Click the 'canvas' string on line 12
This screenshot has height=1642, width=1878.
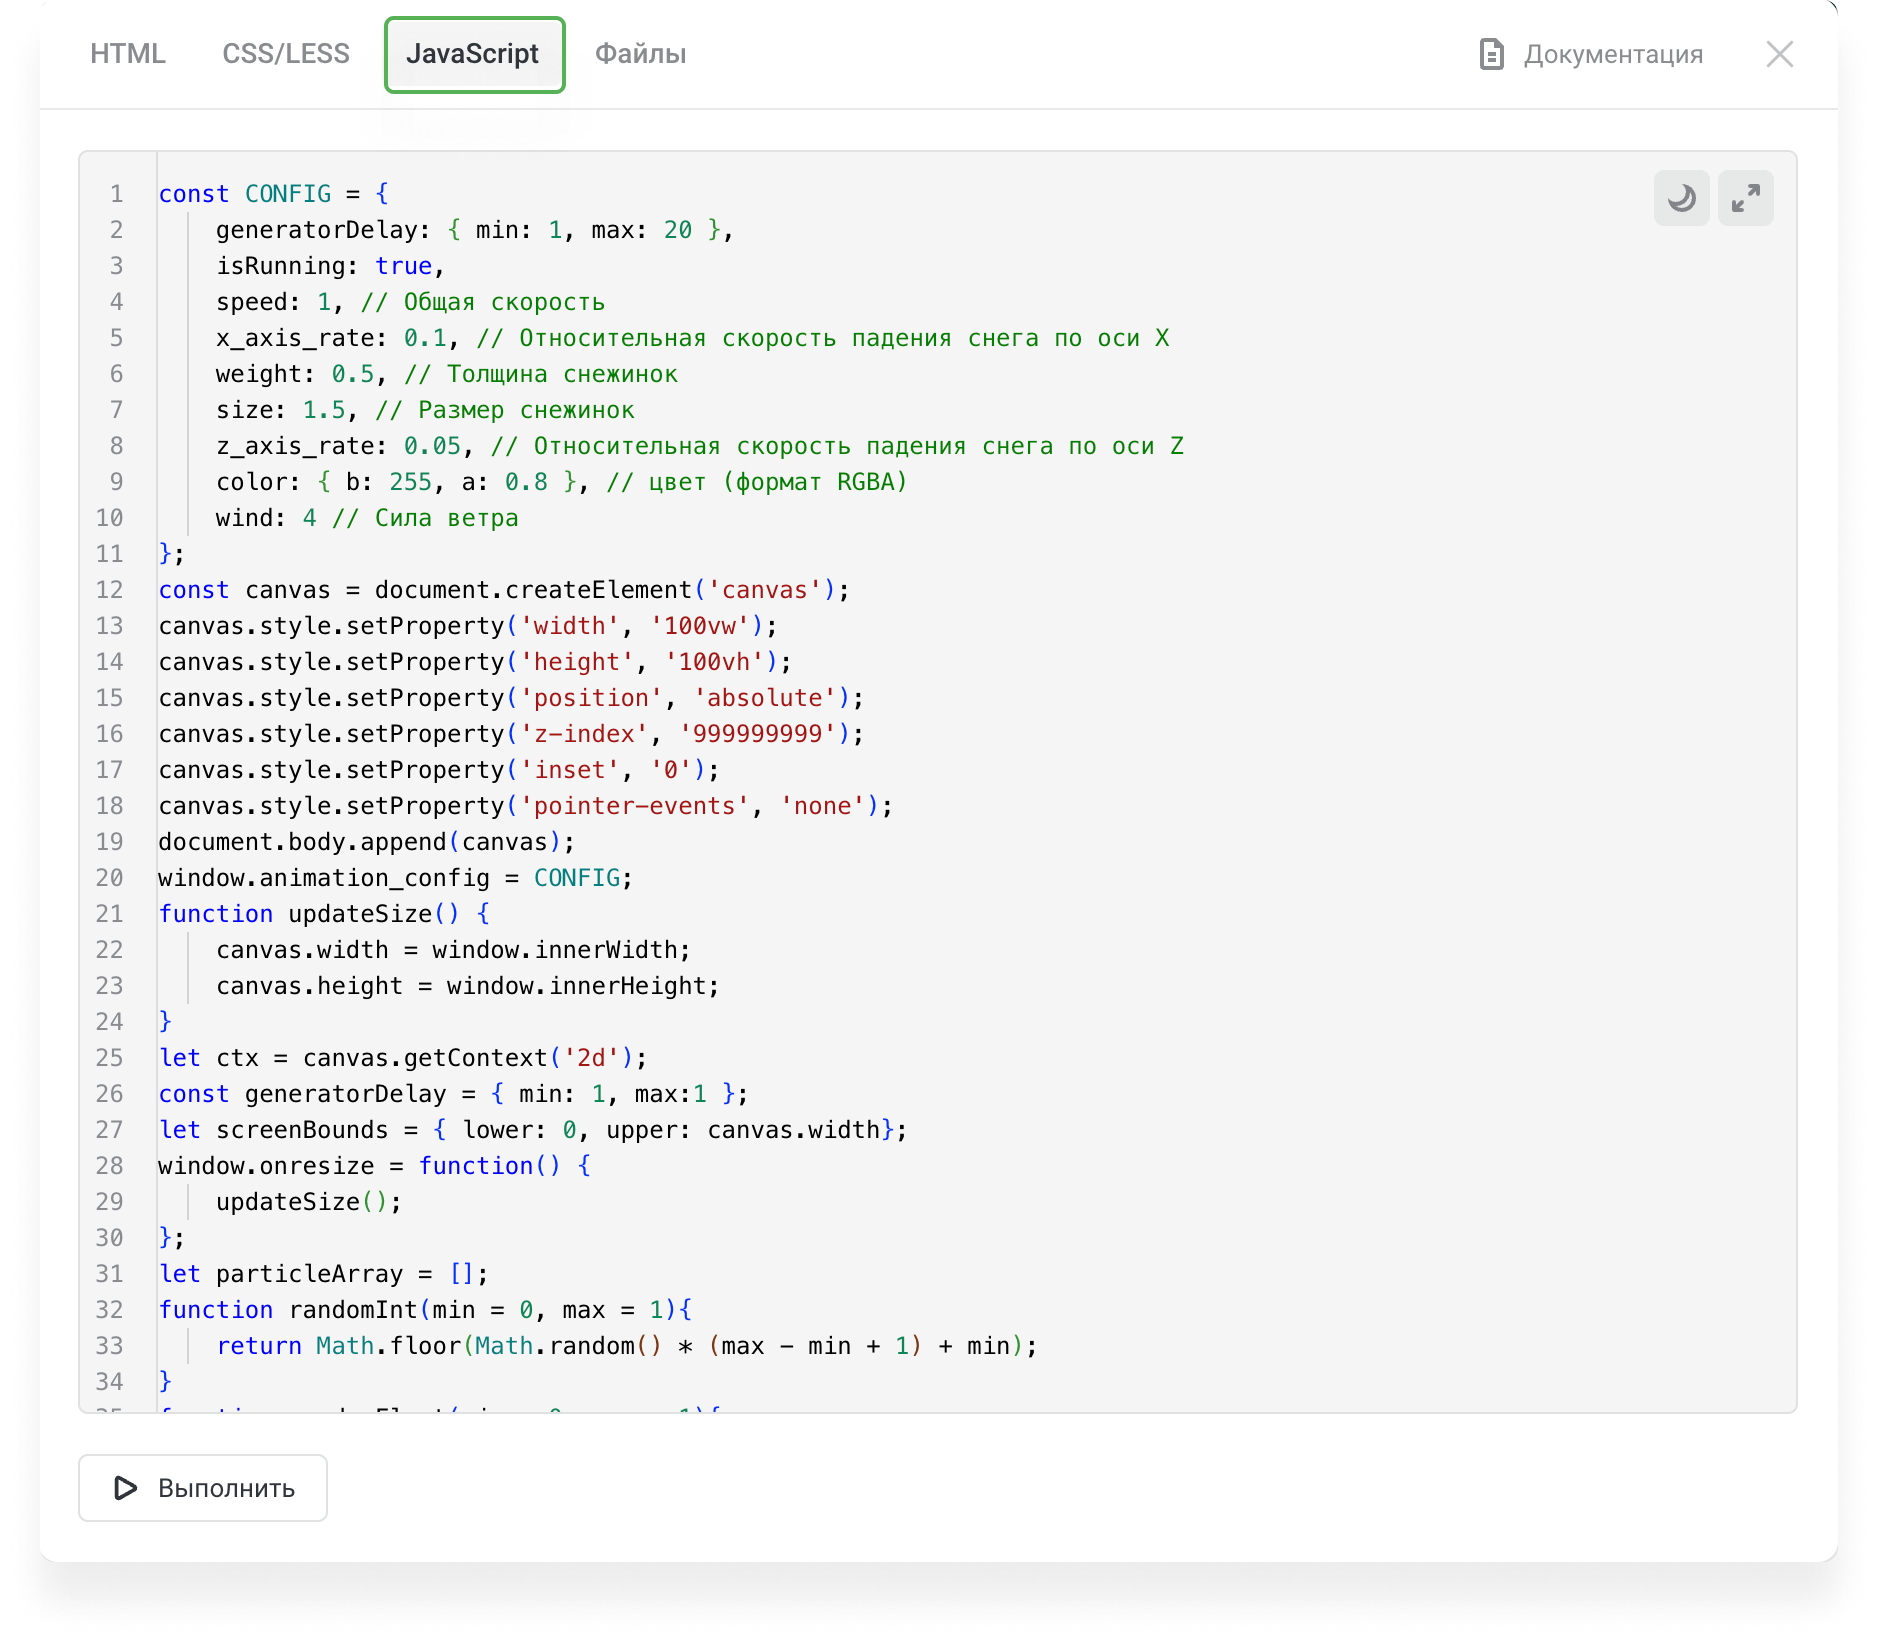click(x=765, y=589)
